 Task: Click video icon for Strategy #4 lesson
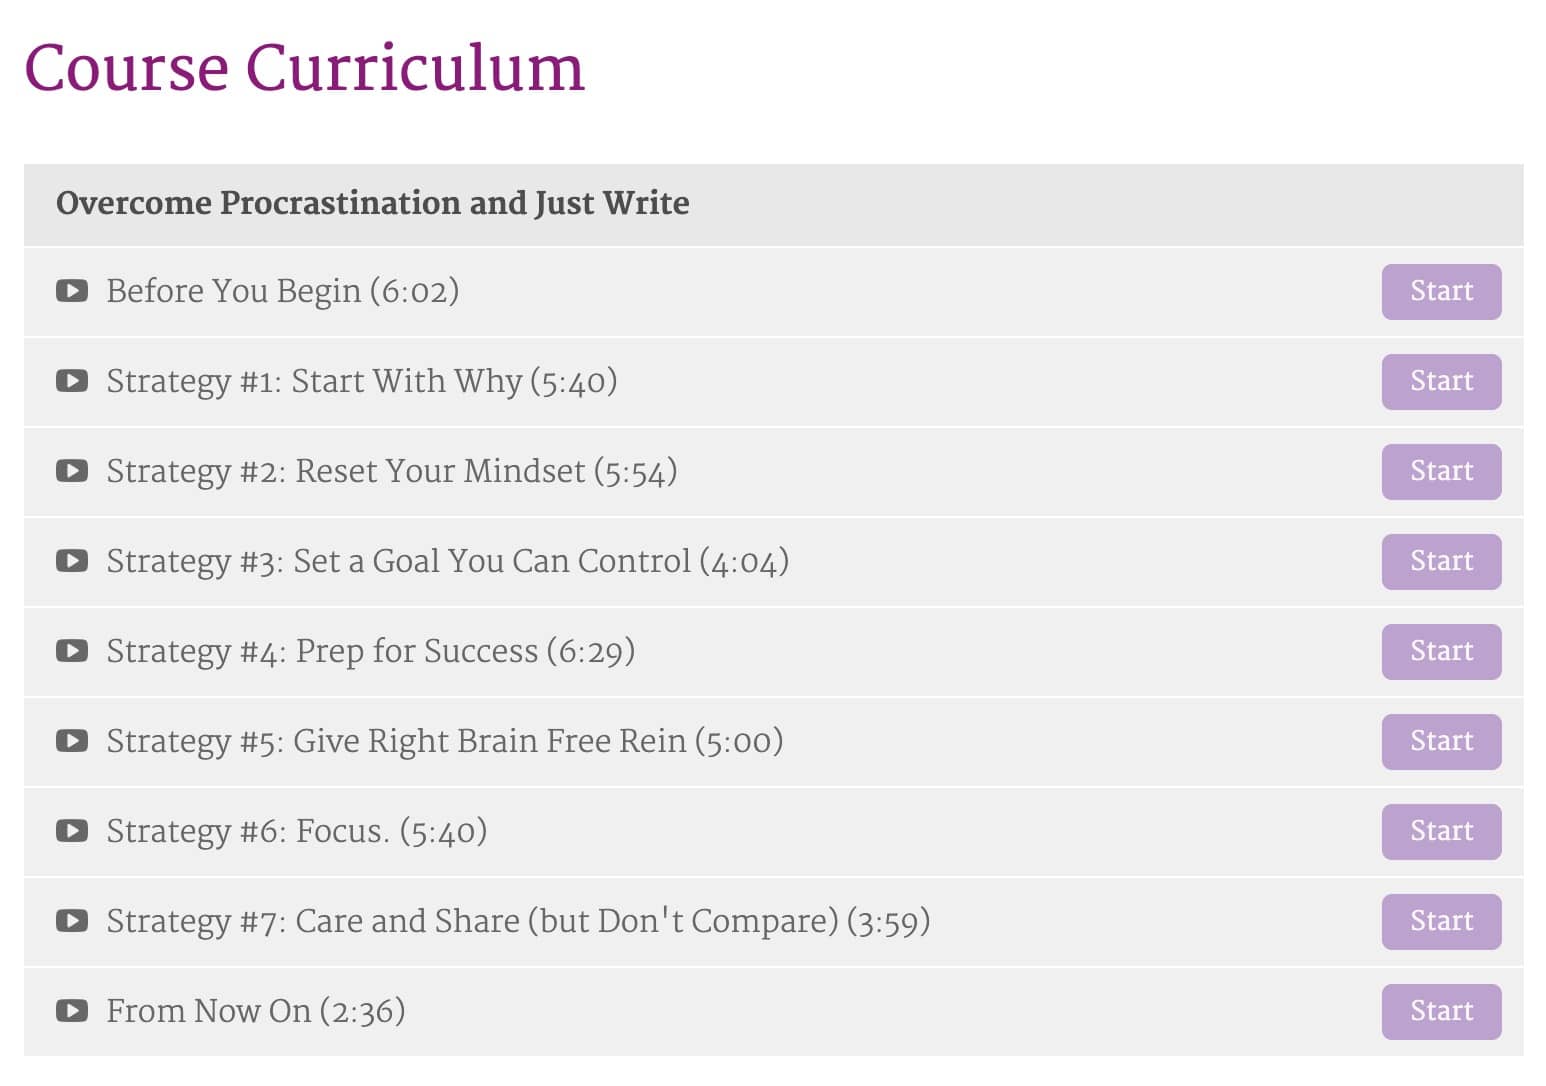pyautogui.click(x=72, y=651)
